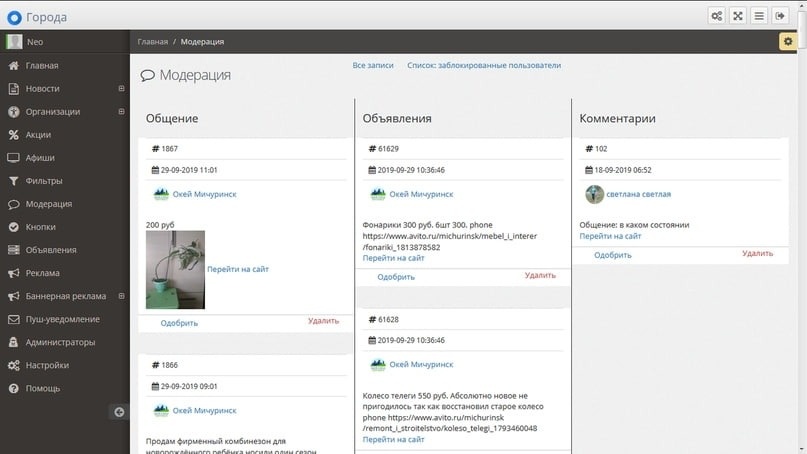Click the 200 руб text in post #1867
The height and width of the screenshot is (454, 807).
coord(160,225)
